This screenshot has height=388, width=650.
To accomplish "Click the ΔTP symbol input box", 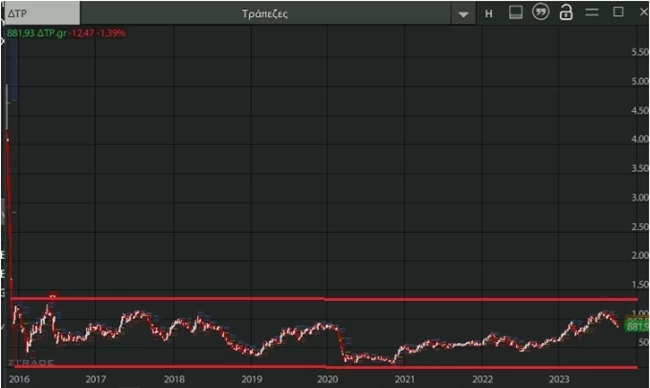I will [42, 13].
